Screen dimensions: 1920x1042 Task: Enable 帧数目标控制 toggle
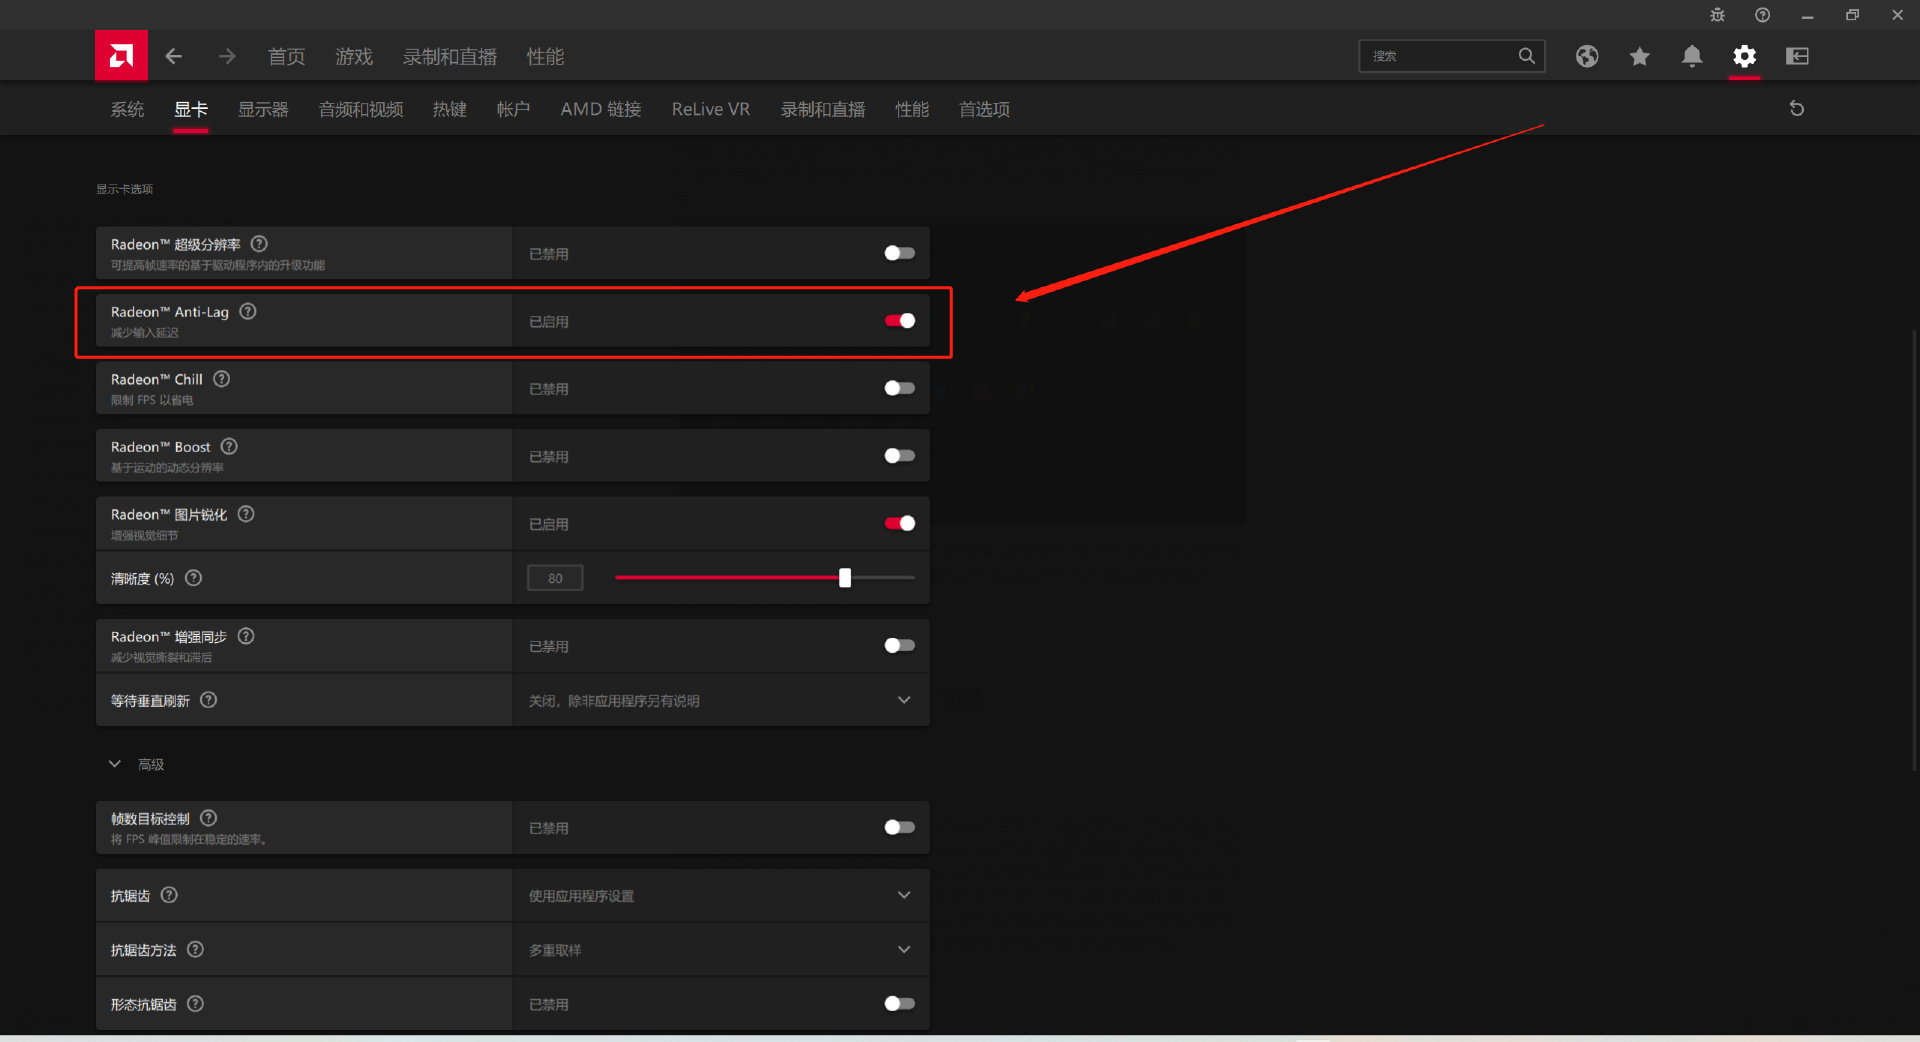click(x=899, y=827)
